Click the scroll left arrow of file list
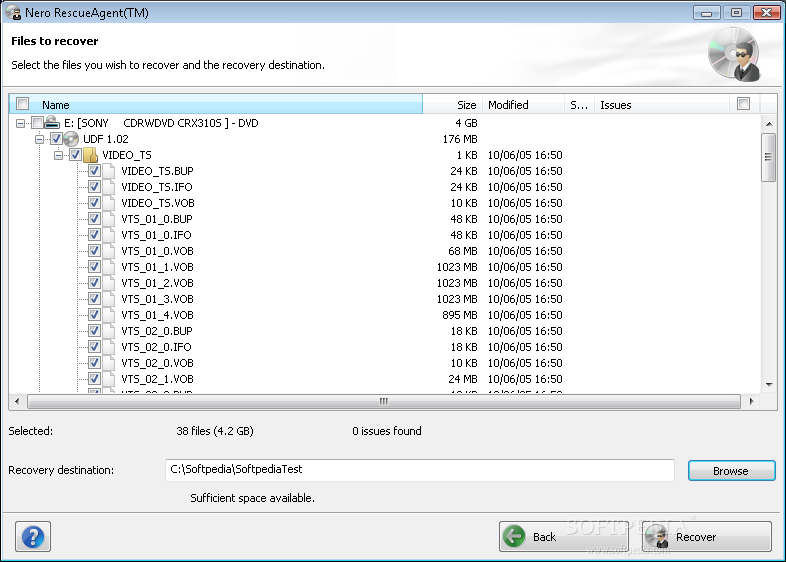The height and width of the screenshot is (562, 786). pyautogui.click(x=18, y=401)
